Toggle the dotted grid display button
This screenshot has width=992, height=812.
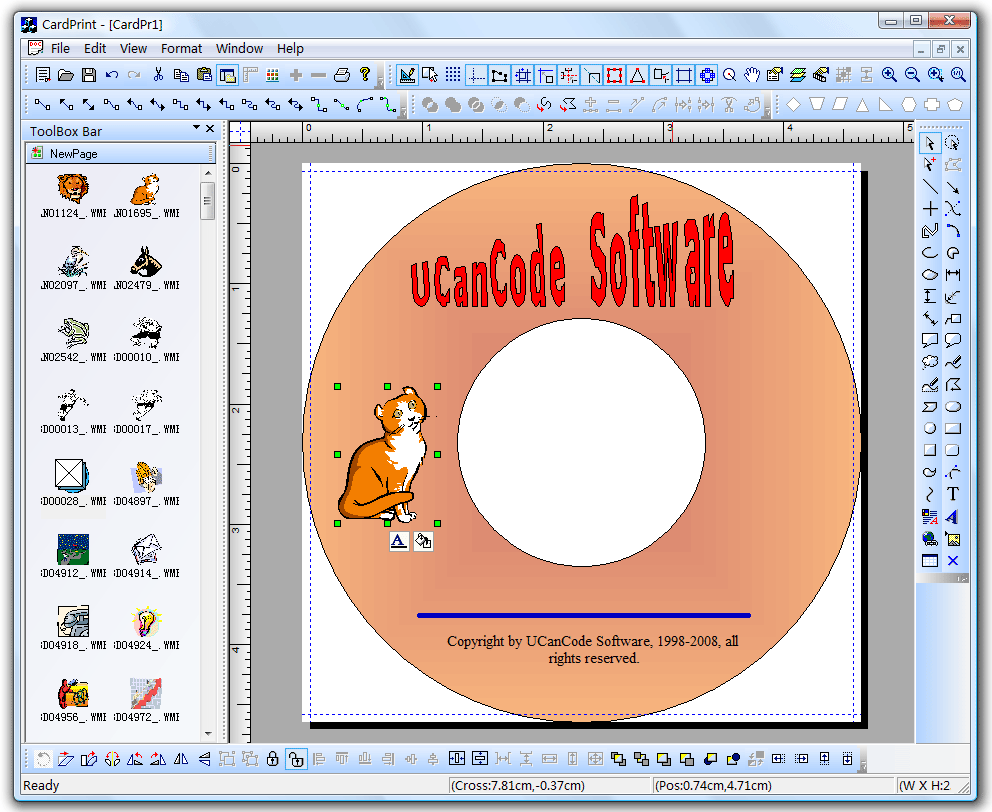(x=453, y=75)
